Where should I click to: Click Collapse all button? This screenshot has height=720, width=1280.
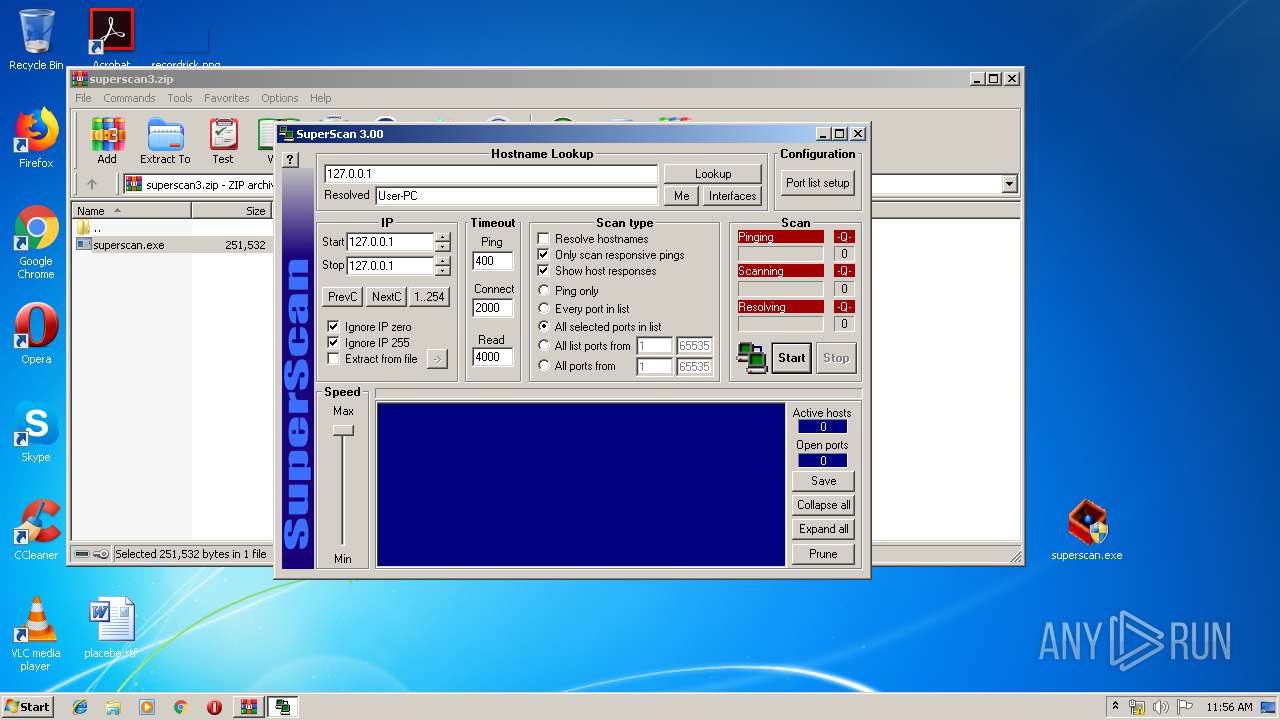click(x=824, y=505)
